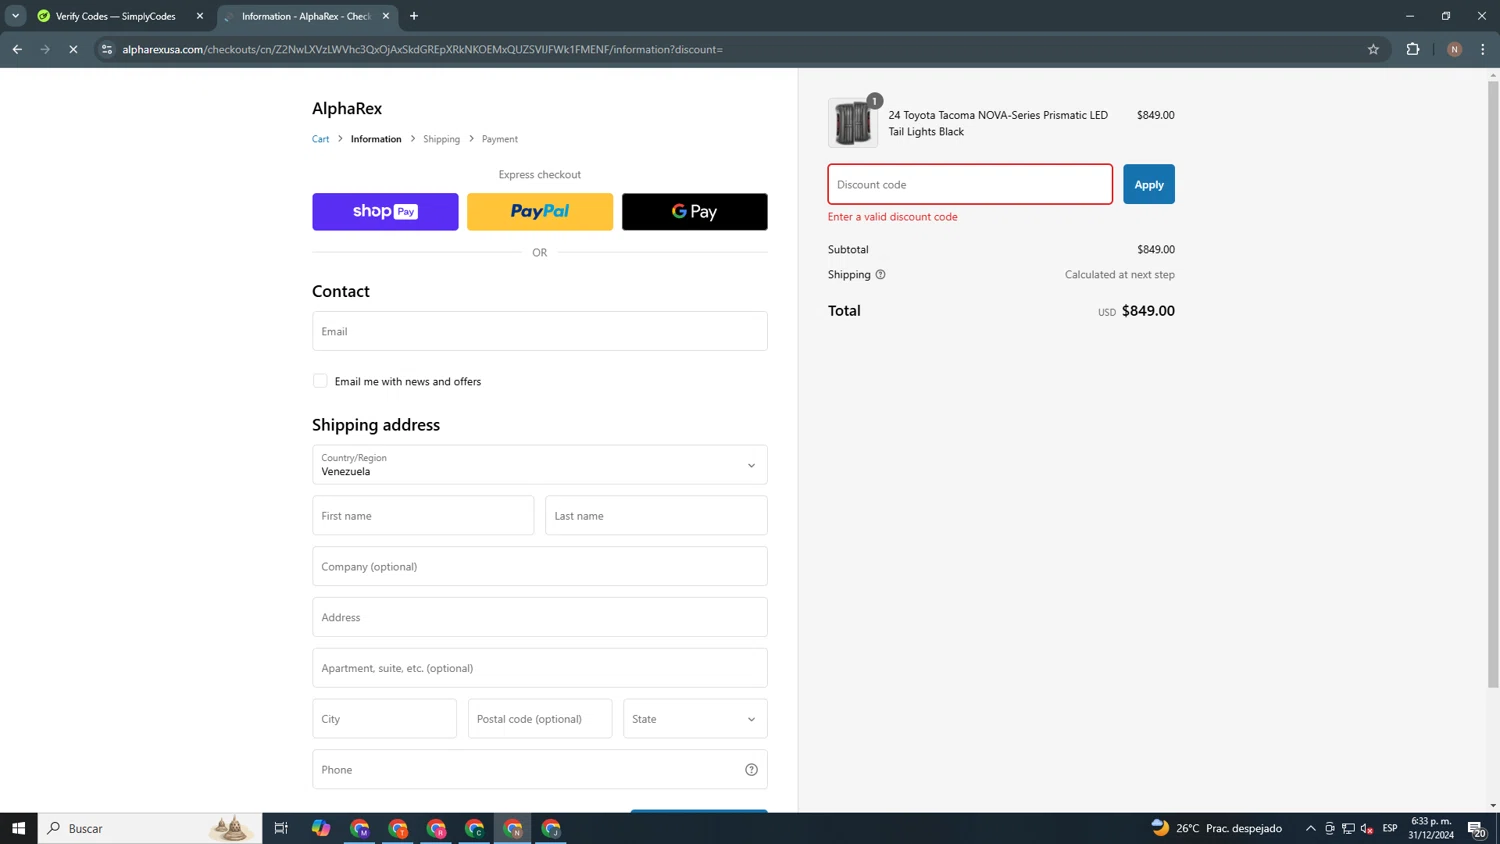Open the taskbar clock and date
This screenshot has width=1500, height=844.
pyautogui.click(x=1431, y=828)
